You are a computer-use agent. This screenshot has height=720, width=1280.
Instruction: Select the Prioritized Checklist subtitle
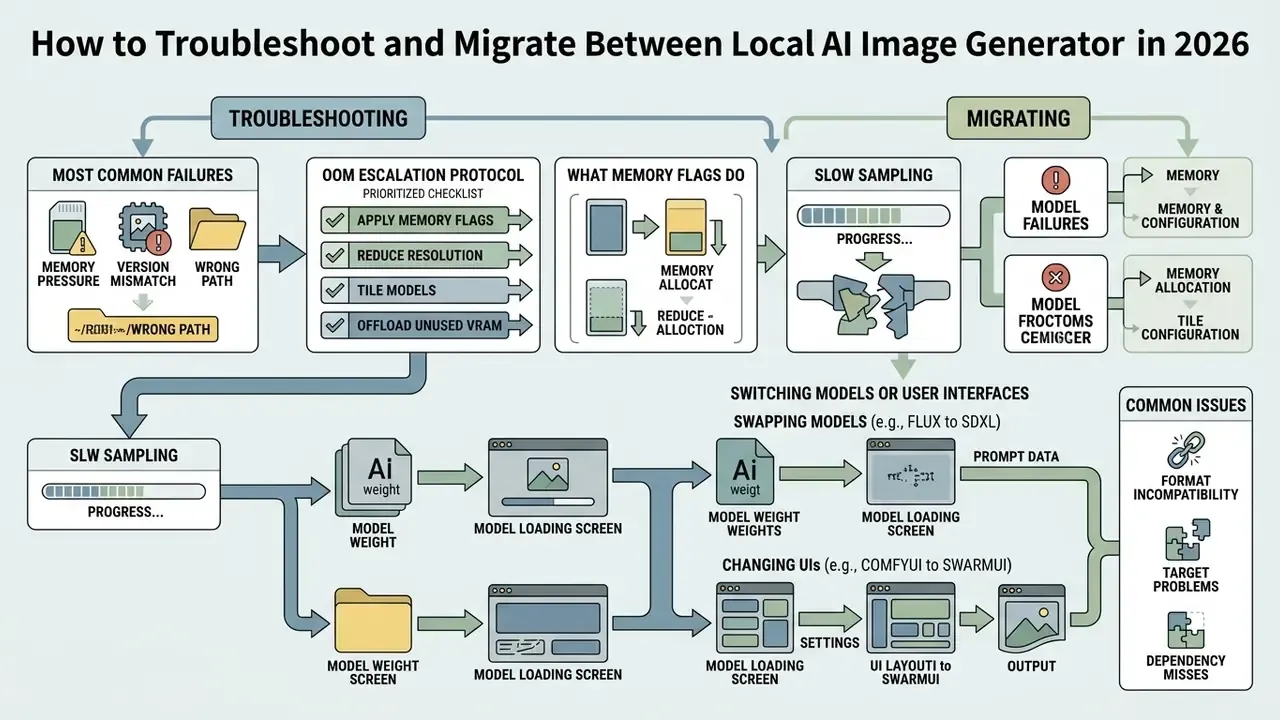point(424,194)
